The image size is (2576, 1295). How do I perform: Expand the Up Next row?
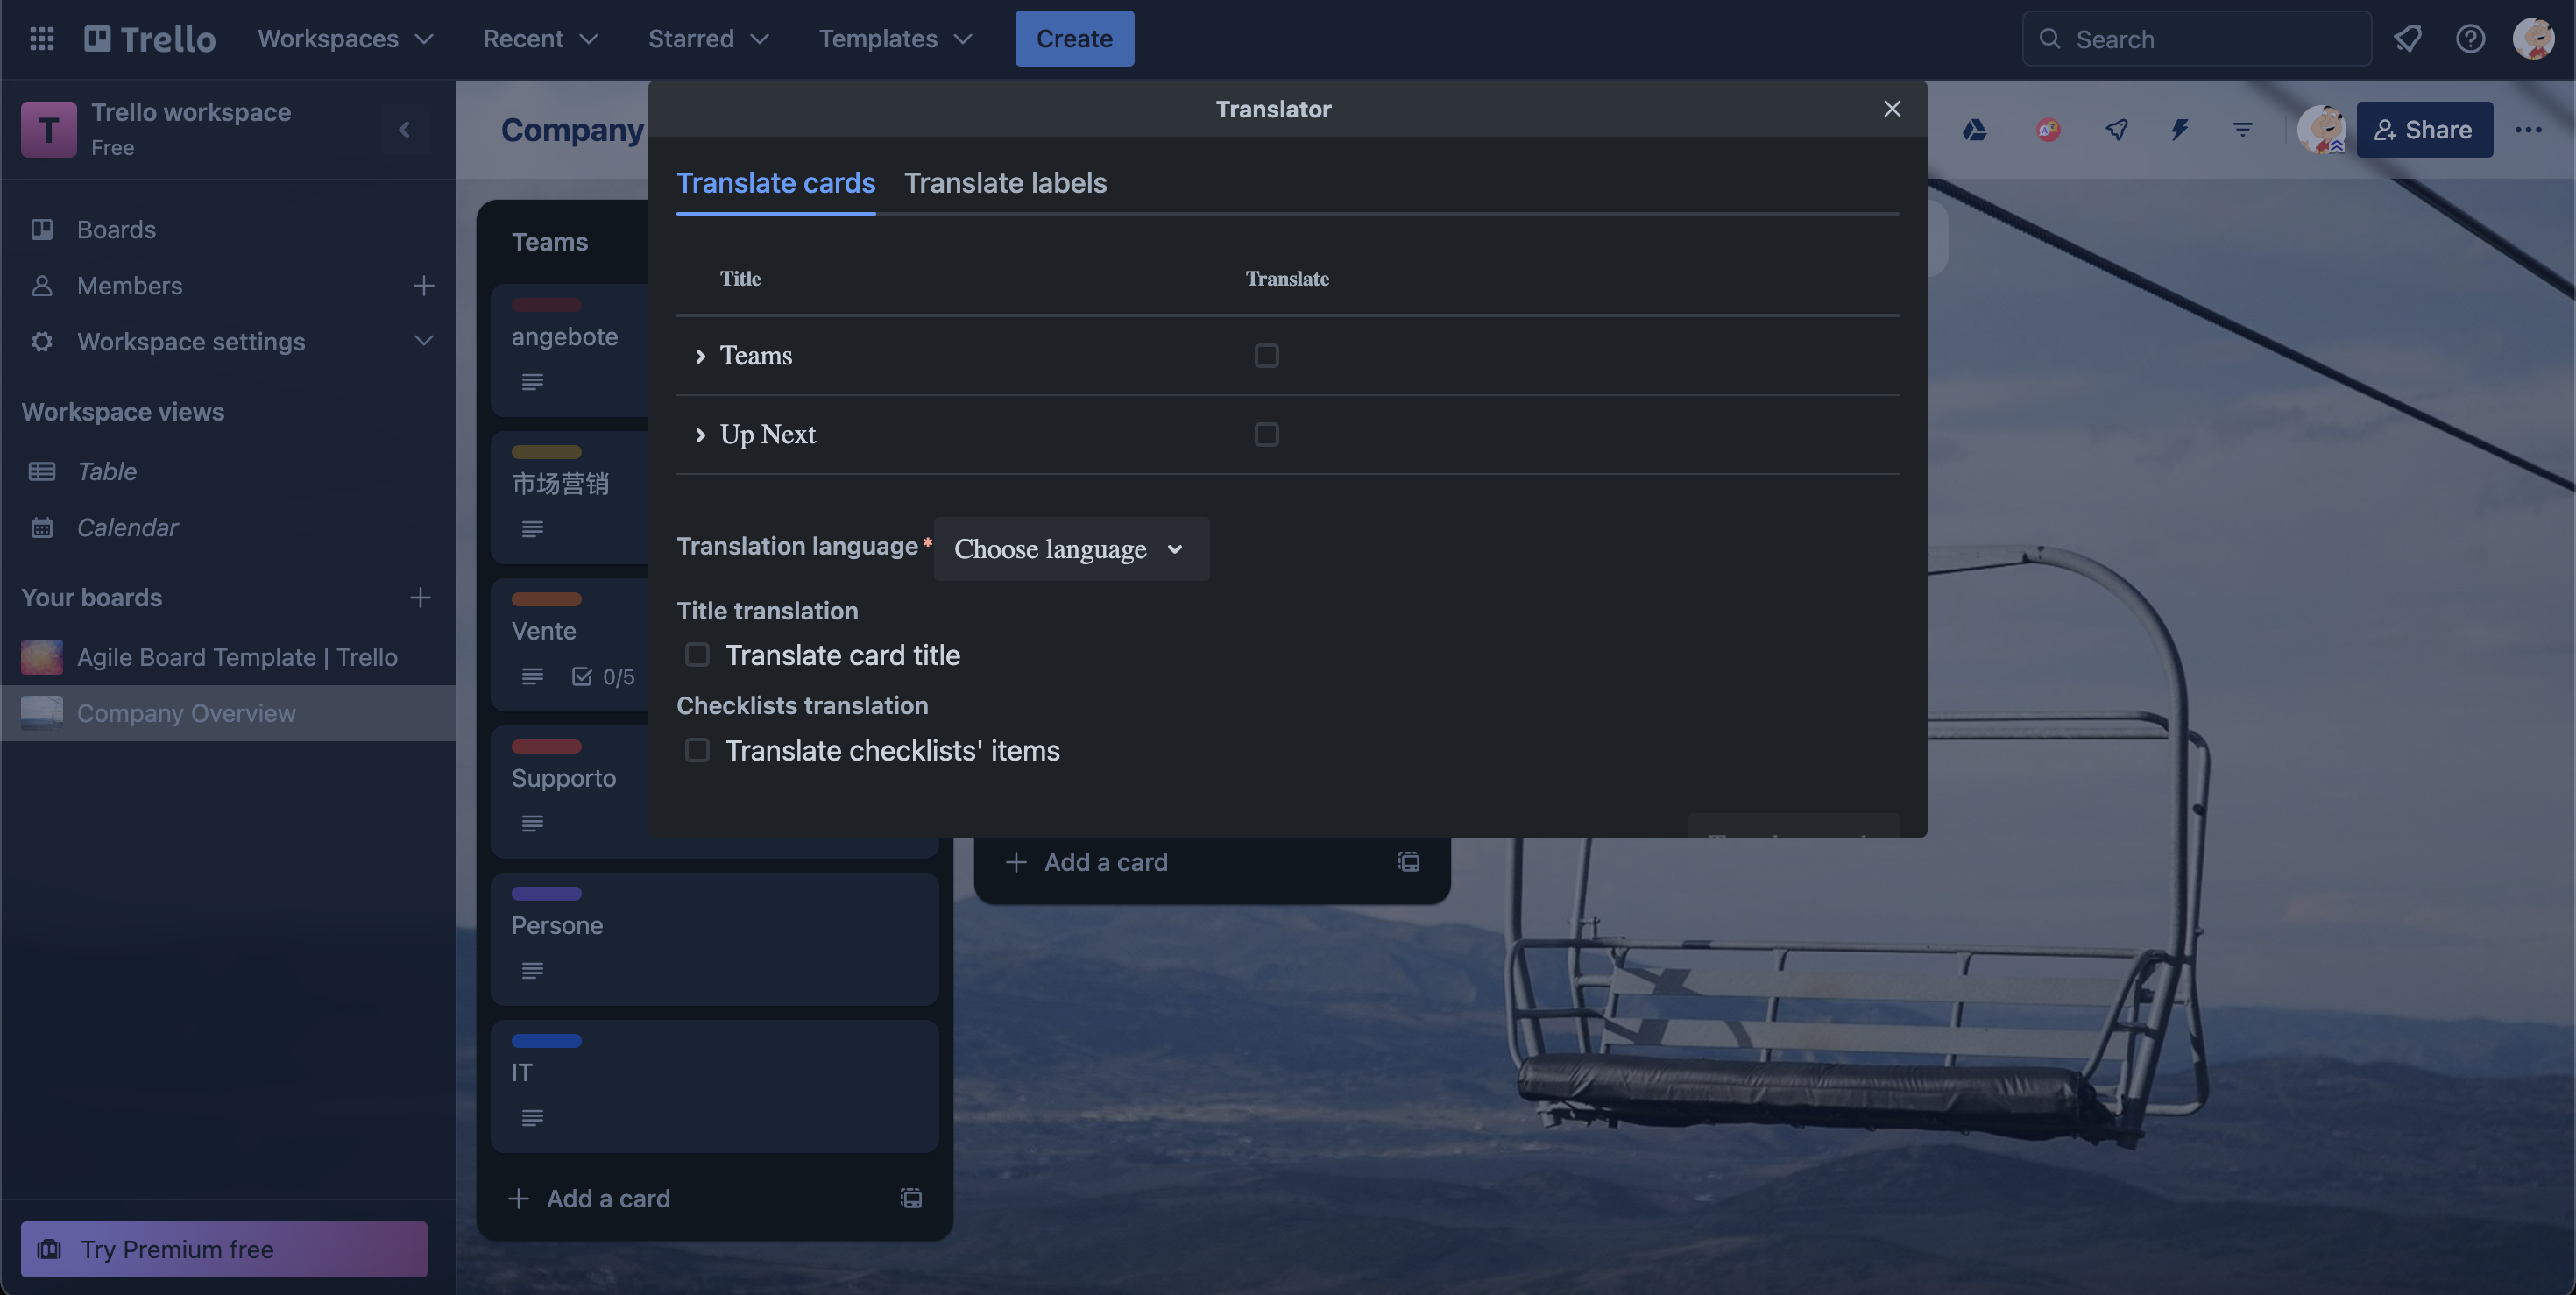tap(700, 435)
